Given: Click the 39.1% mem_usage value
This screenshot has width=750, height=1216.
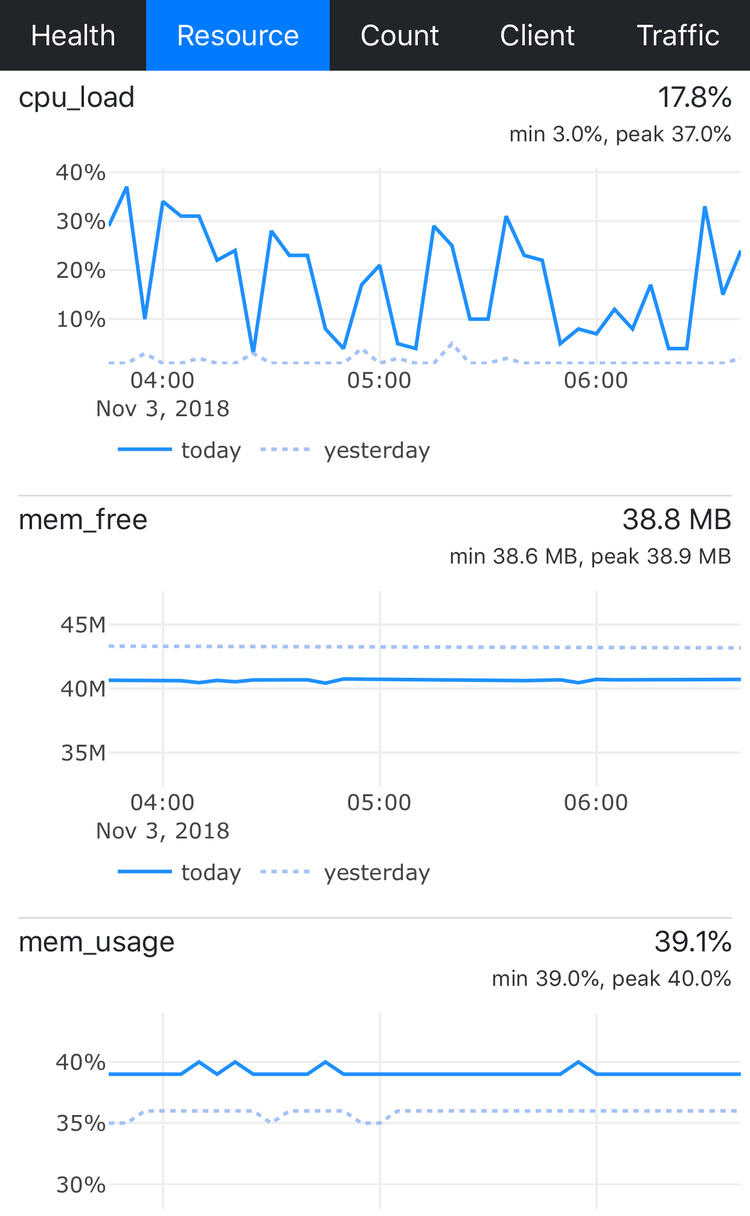Looking at the screenshot, I should pos(694,942).
